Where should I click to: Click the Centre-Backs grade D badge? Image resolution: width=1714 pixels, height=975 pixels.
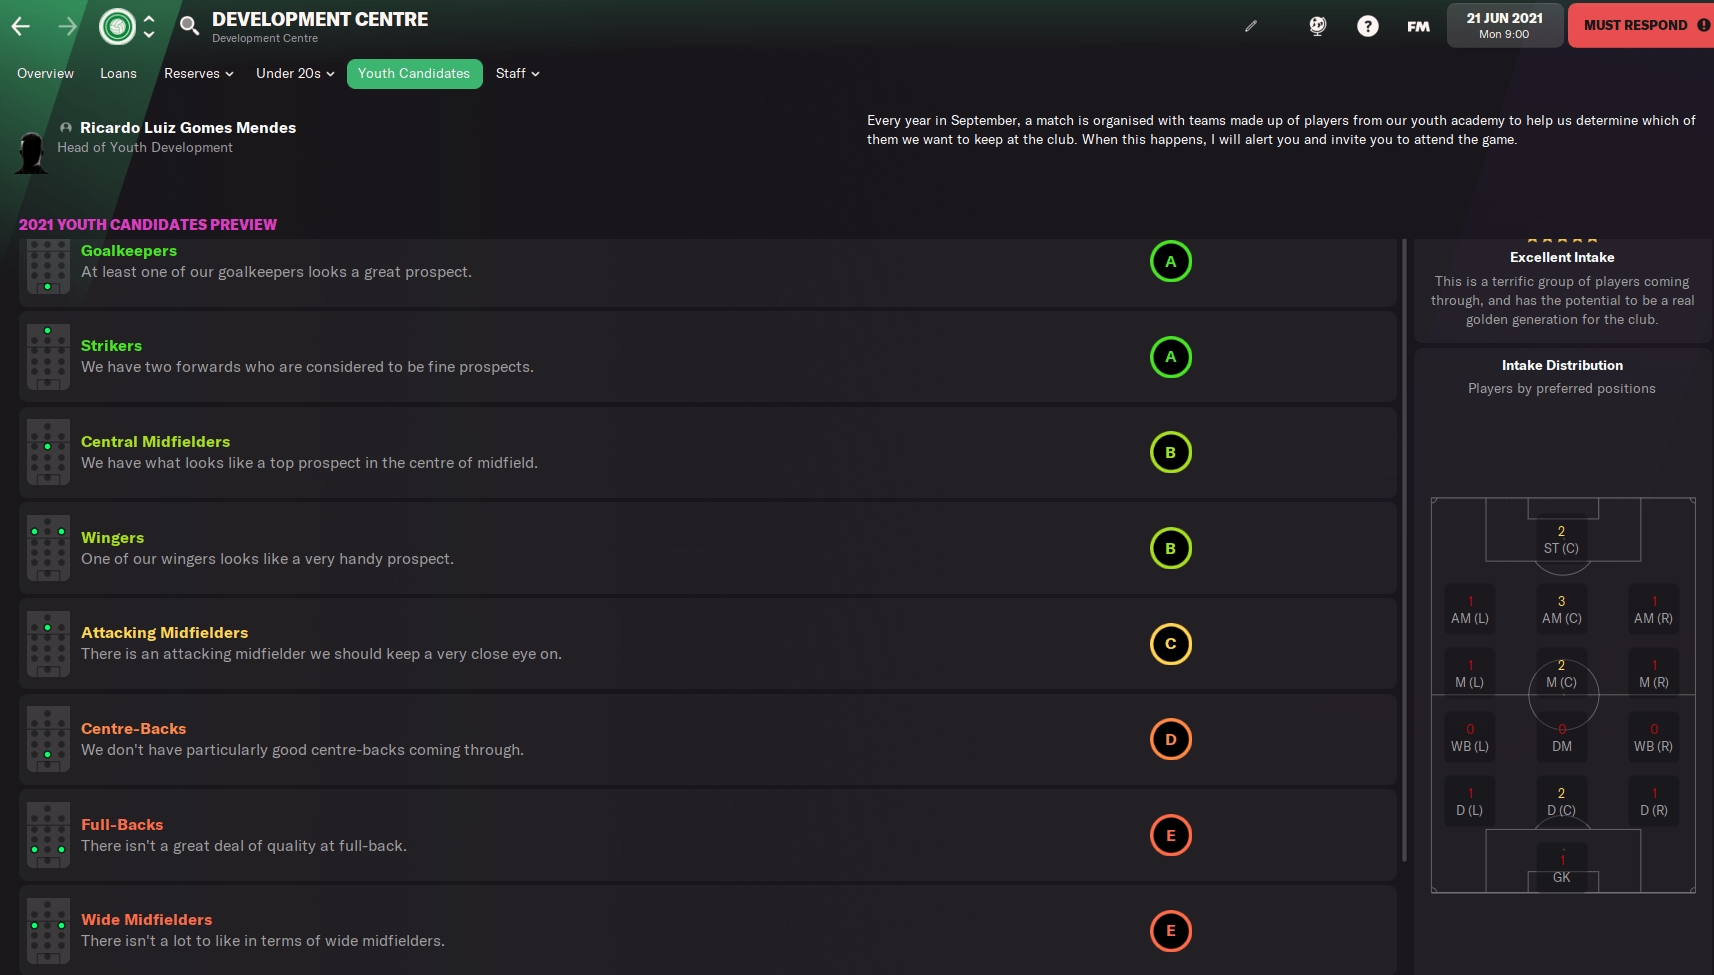[x=1170, y=739]
